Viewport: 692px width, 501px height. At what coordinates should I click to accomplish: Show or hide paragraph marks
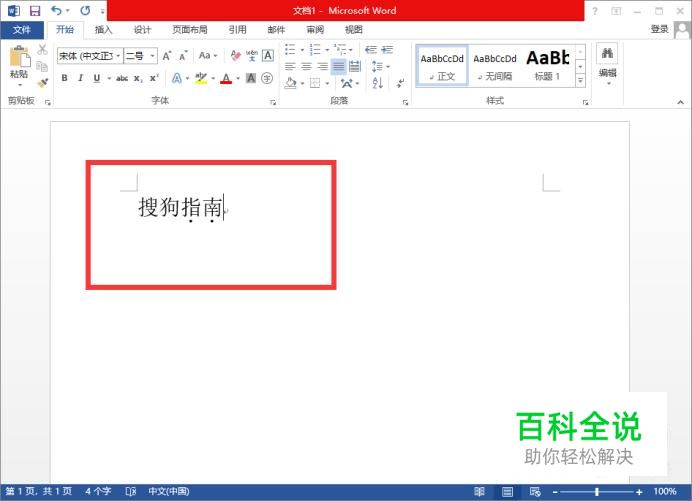pos(400,83)
